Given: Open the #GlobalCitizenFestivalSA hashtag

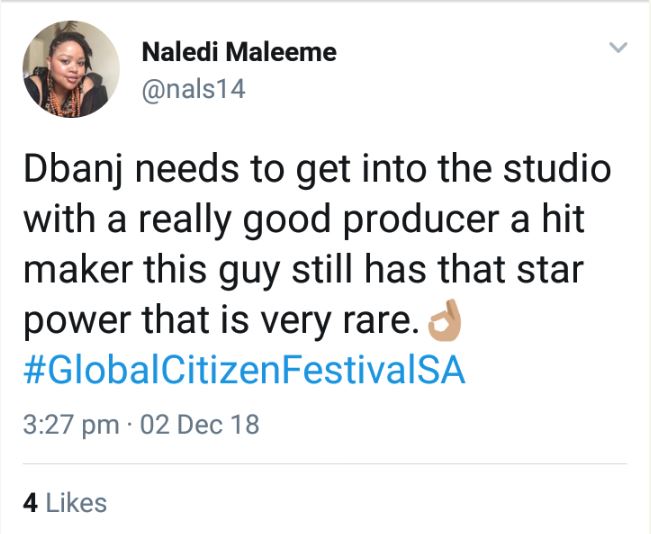Looking at the screenshot, I should coord(244,371).
